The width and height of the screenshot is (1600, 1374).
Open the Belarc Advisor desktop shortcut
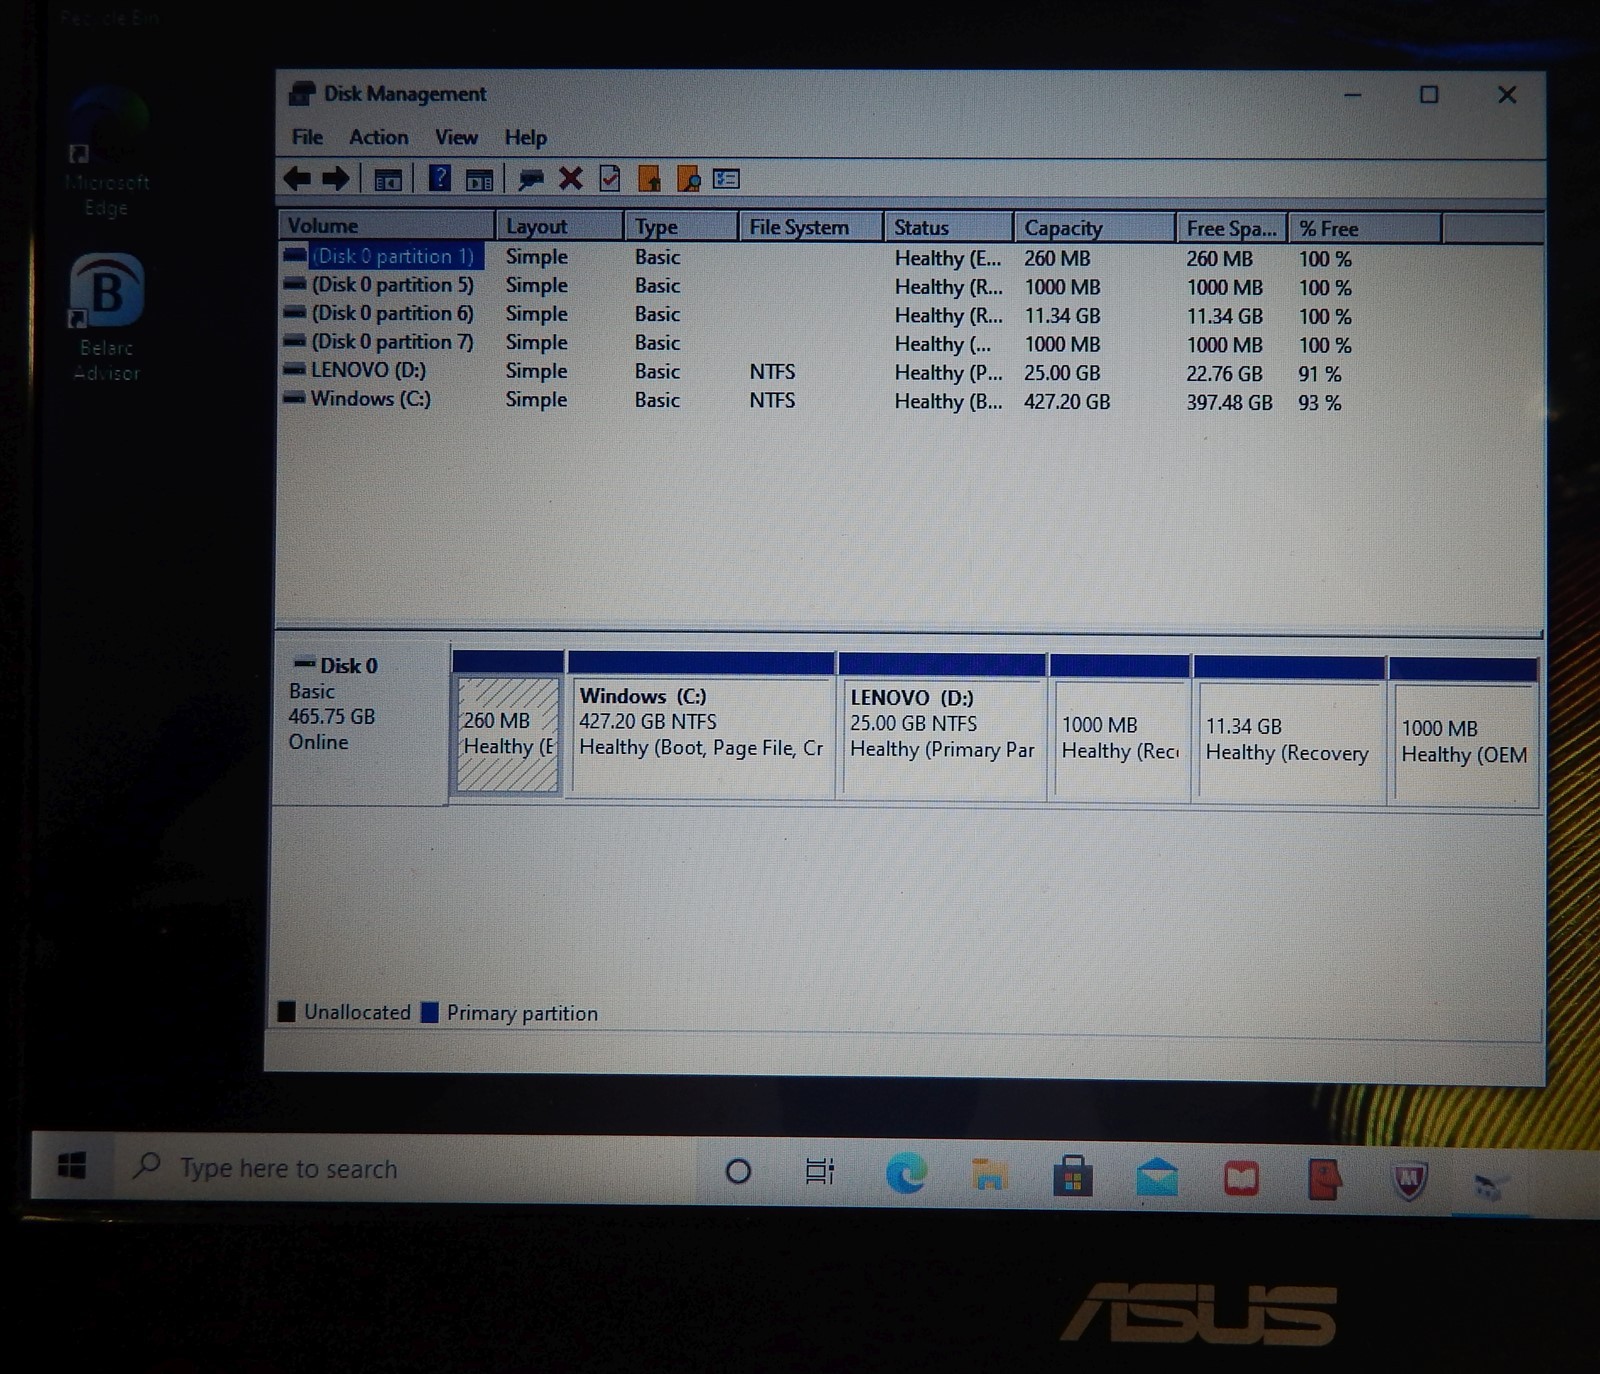pos(106,317)
